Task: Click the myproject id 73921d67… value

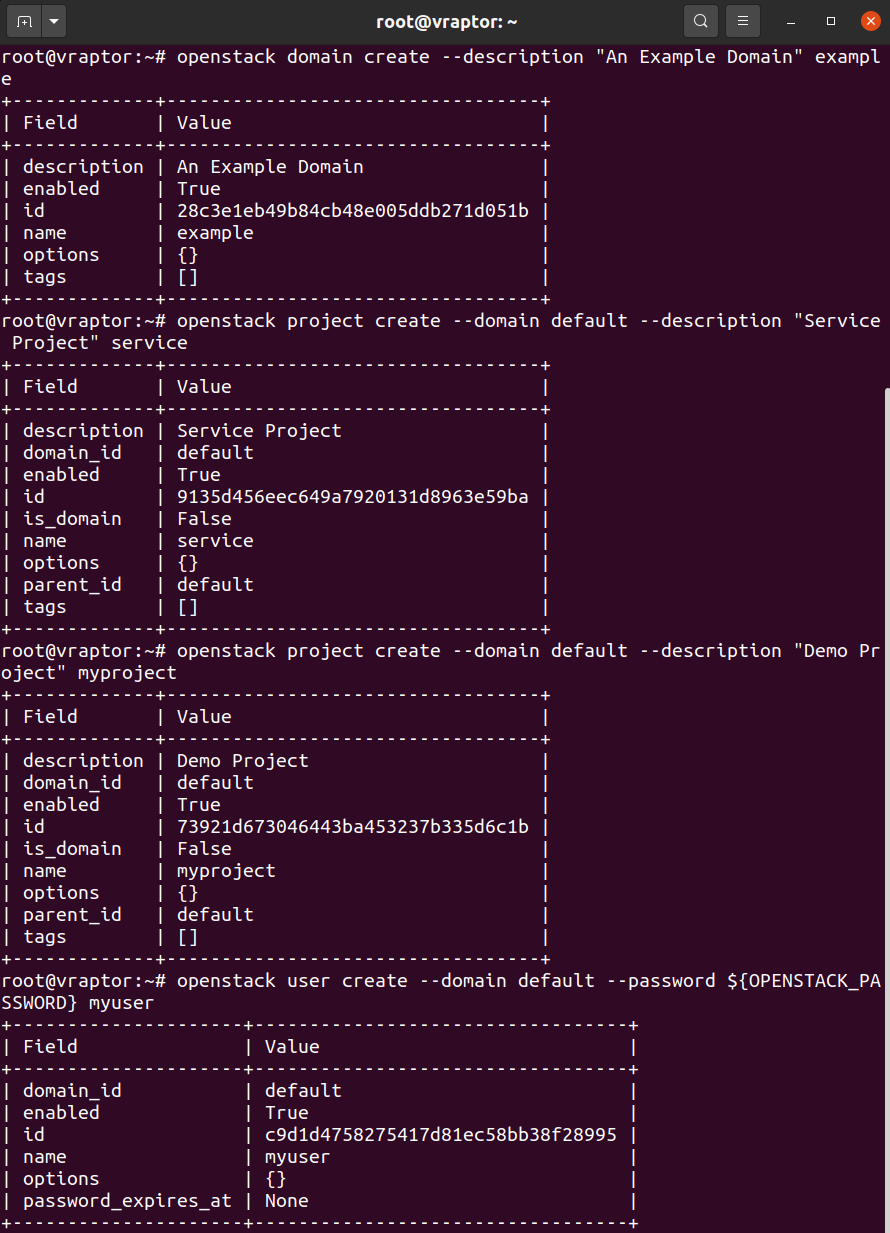Action: tap(353, 827)
